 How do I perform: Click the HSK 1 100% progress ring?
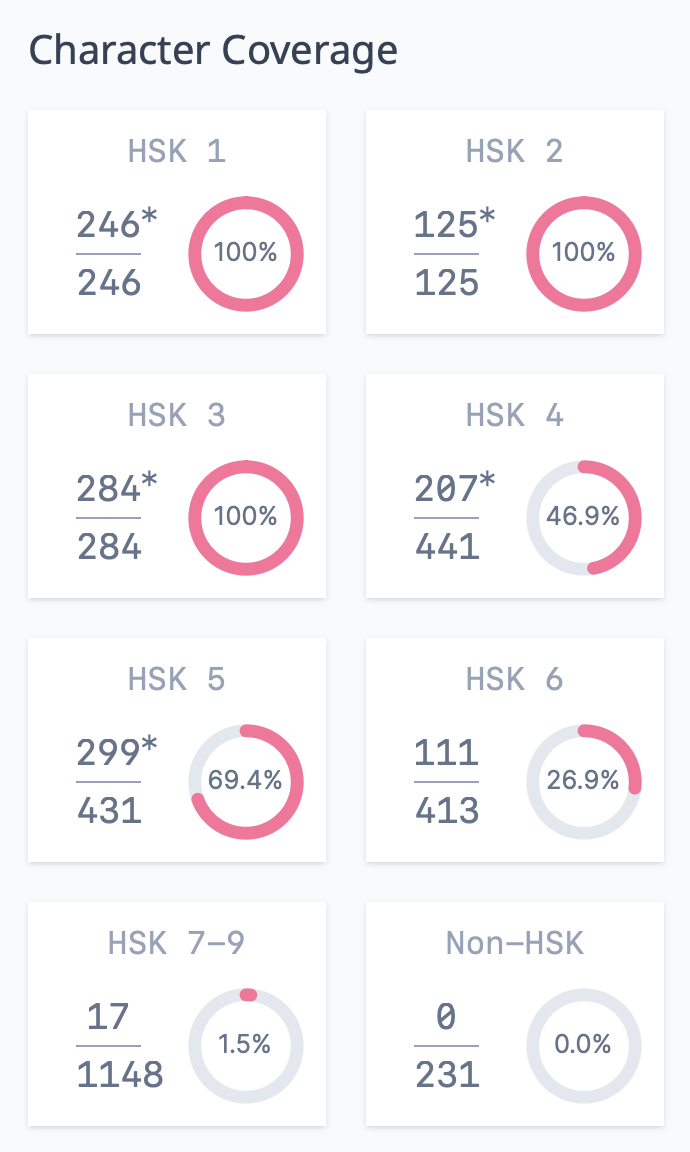pyautogui.click(x=245, y=253)
